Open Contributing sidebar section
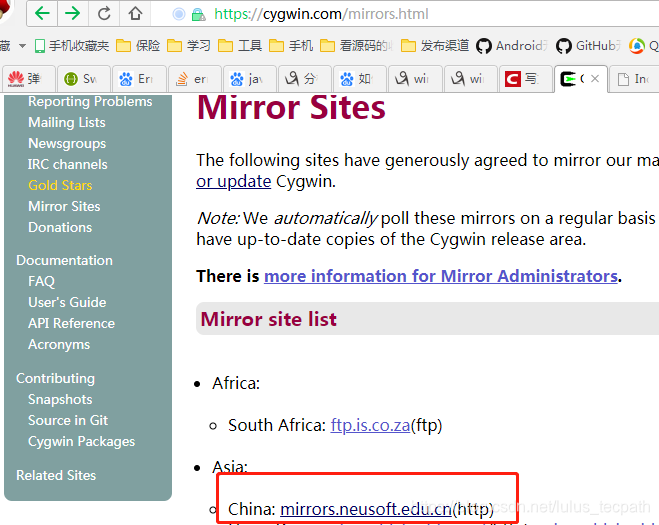This screenshot has width=659, height=525. coord(55,378)
